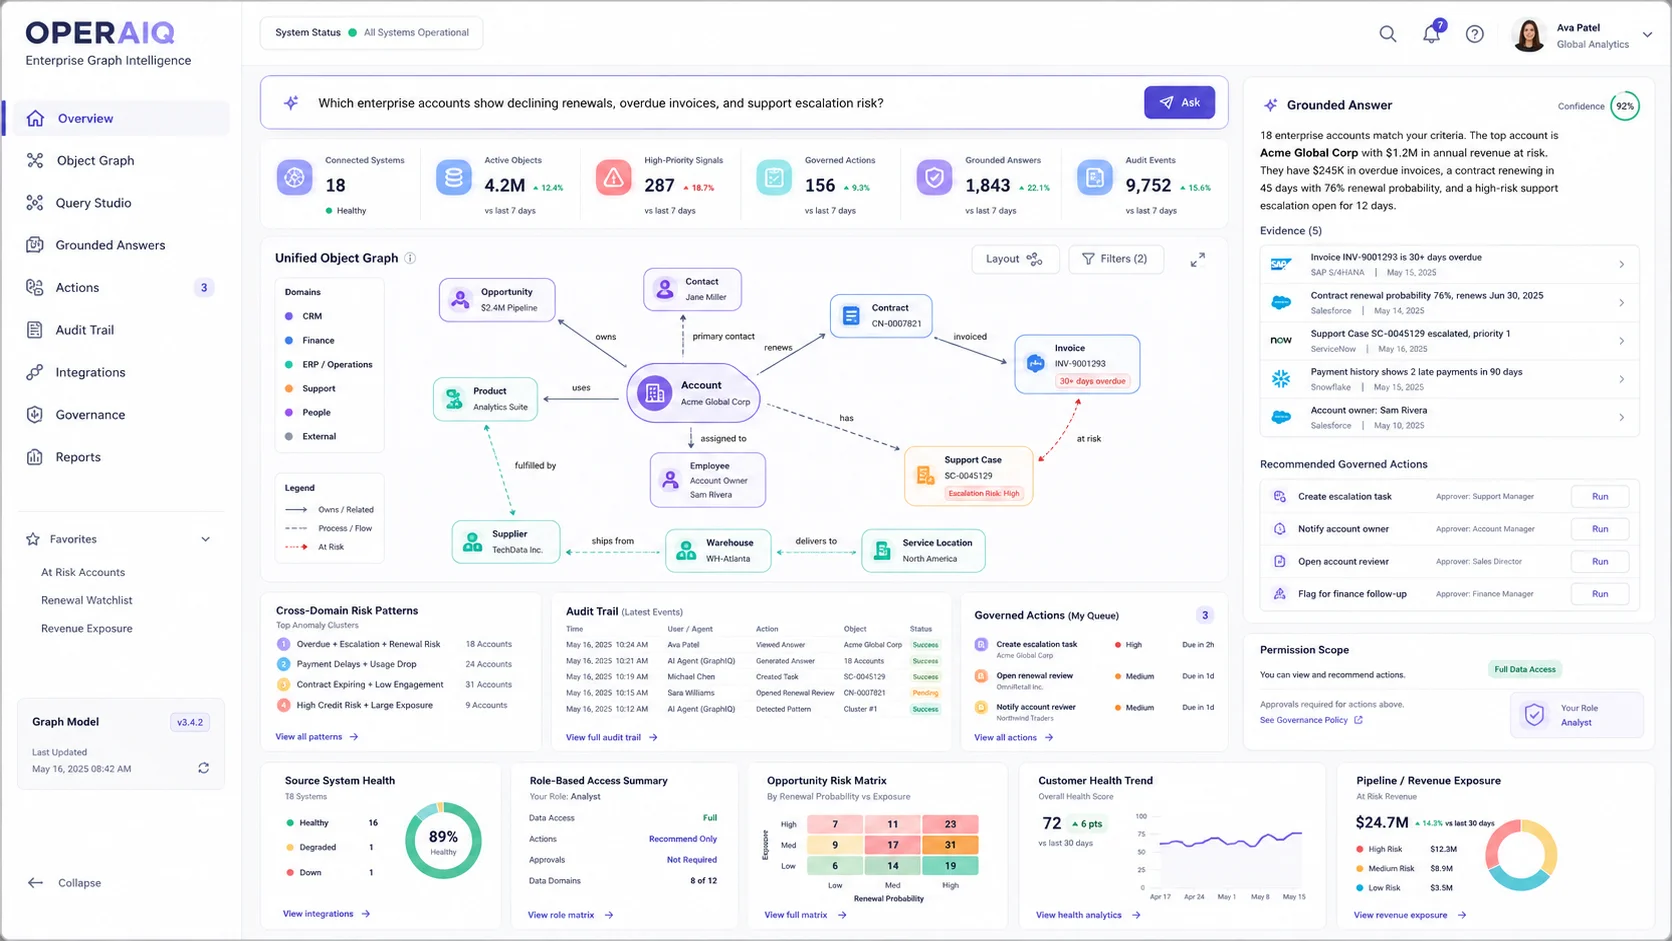Click the 89% Healthy donut chart
Screen dimensions: 1672x941
coord(443,840)
